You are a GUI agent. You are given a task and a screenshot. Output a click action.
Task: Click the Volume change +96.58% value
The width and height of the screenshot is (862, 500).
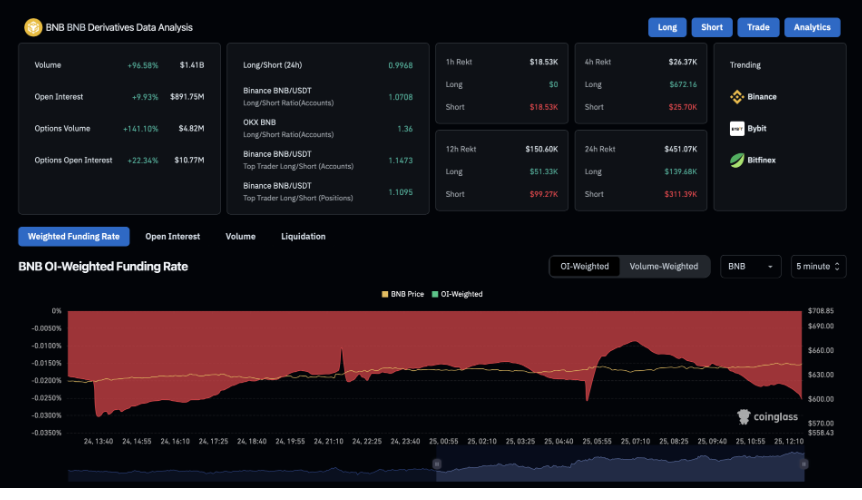click(142, 65)
